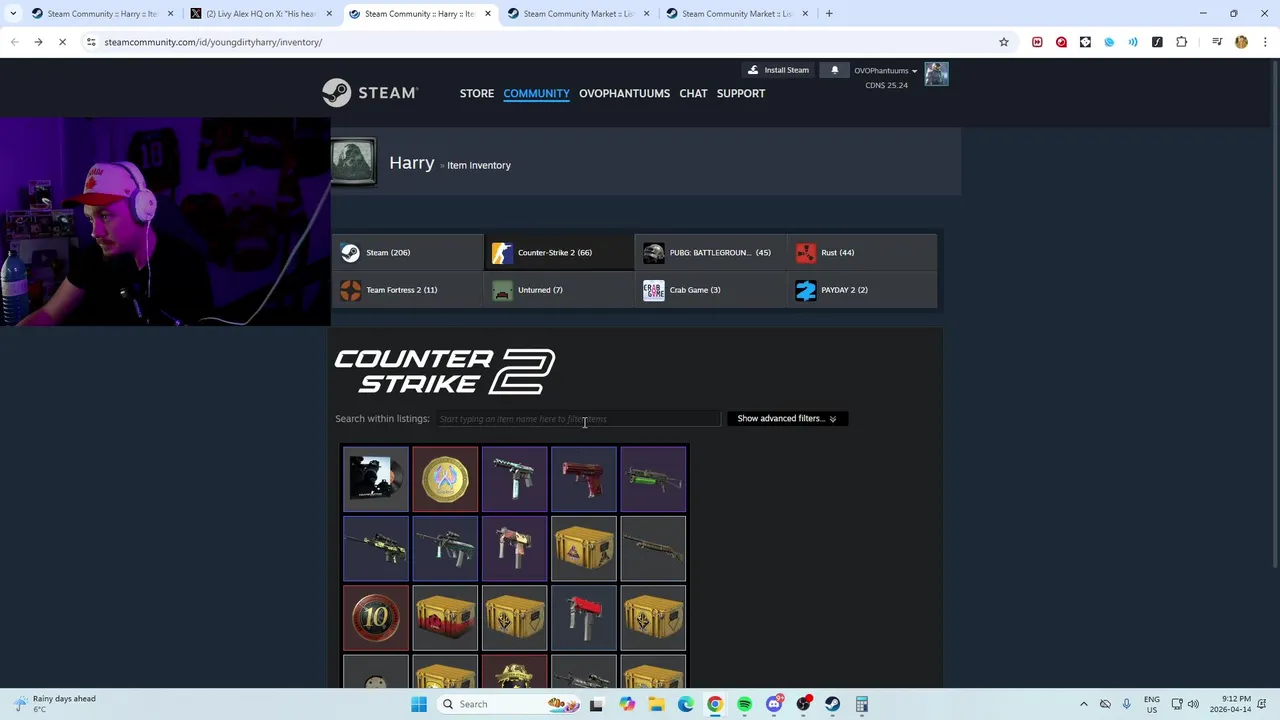Show hidden system tray icons chevron
1280x720 pixels.
click(x=1084, y=704)
